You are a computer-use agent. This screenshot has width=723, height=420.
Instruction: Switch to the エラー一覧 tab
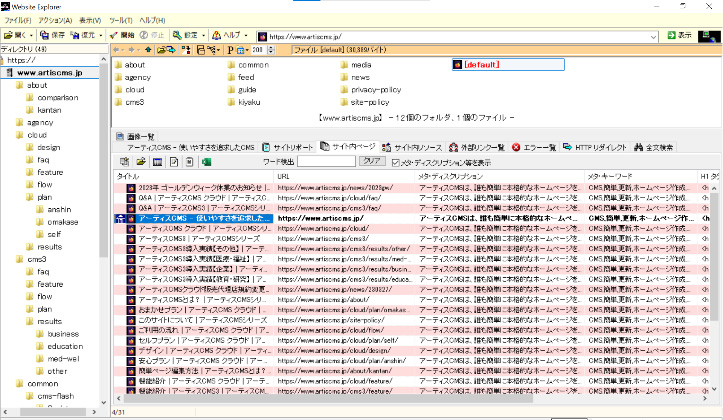(x=534, y=148)
